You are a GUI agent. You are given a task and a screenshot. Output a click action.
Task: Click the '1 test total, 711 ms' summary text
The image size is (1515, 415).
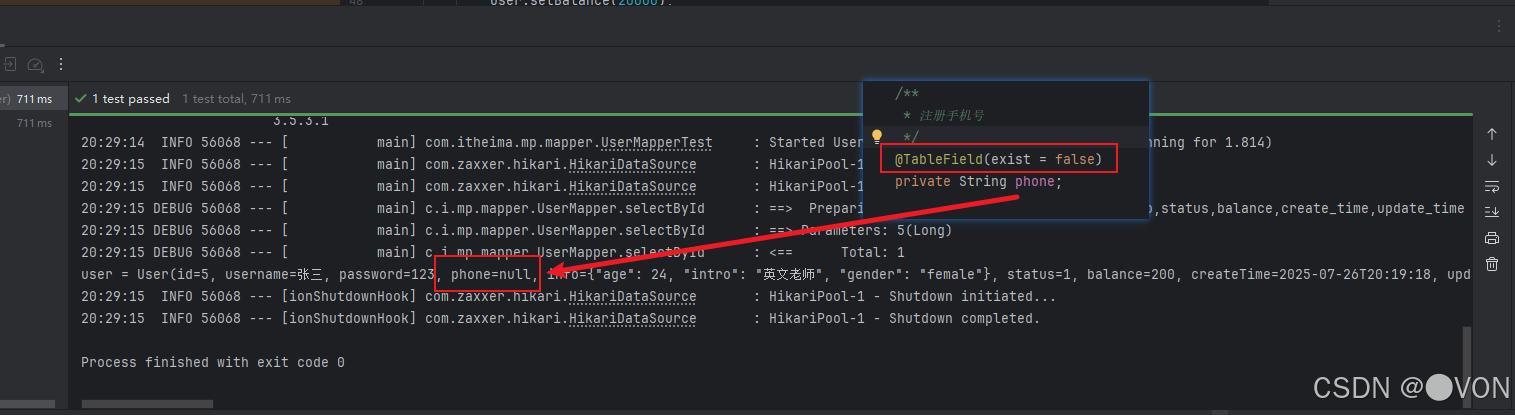pos(236,99)
